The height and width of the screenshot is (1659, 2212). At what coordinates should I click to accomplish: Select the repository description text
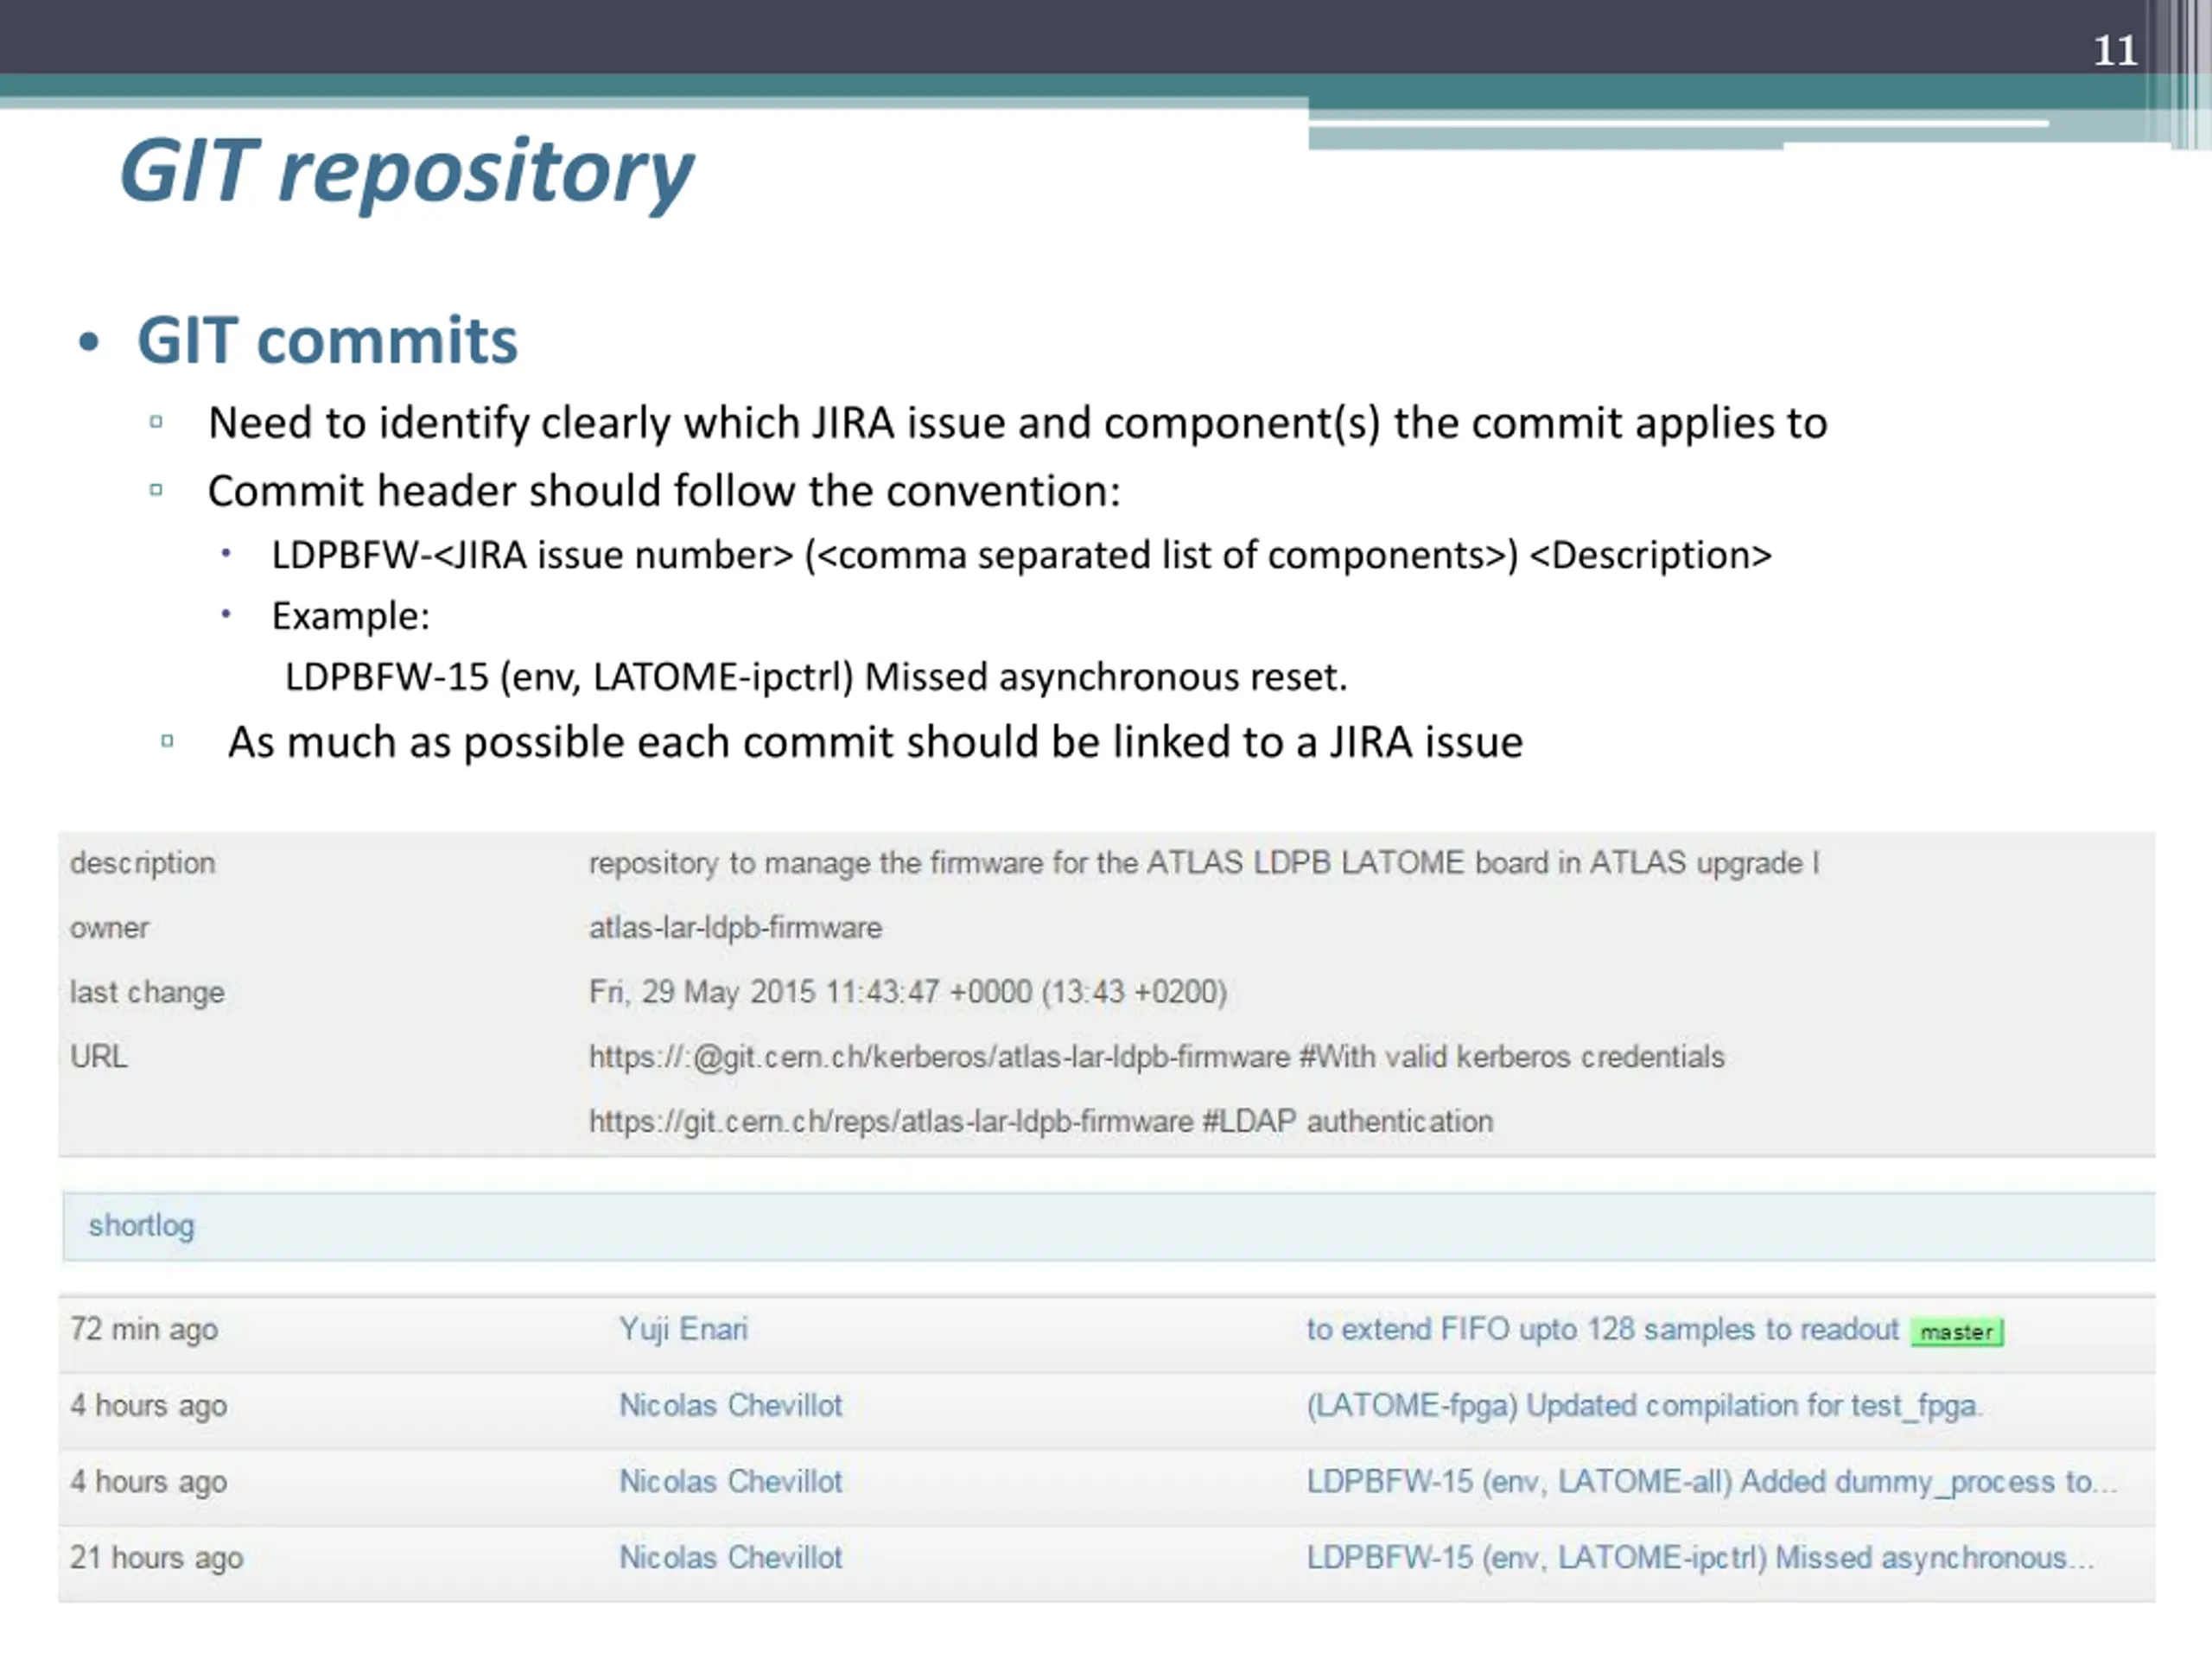[x=1205, y=863]
